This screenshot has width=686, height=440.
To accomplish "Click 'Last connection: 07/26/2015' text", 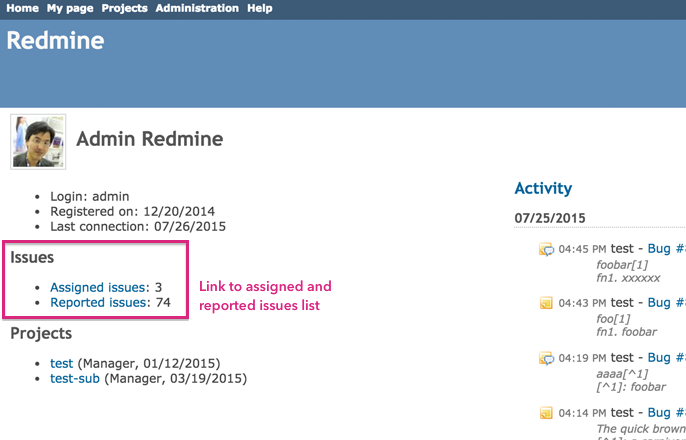I will (138, 227).
